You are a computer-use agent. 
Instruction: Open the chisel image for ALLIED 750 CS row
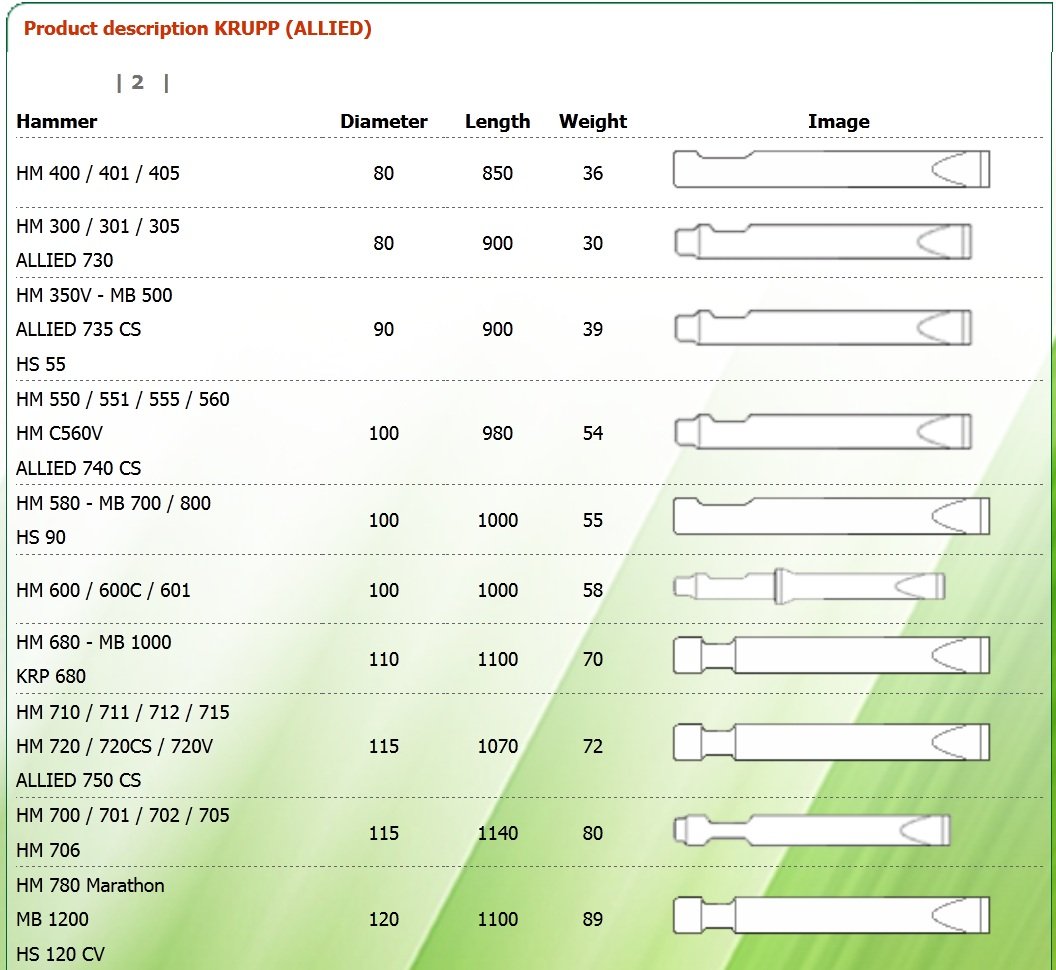coord(831,742)
